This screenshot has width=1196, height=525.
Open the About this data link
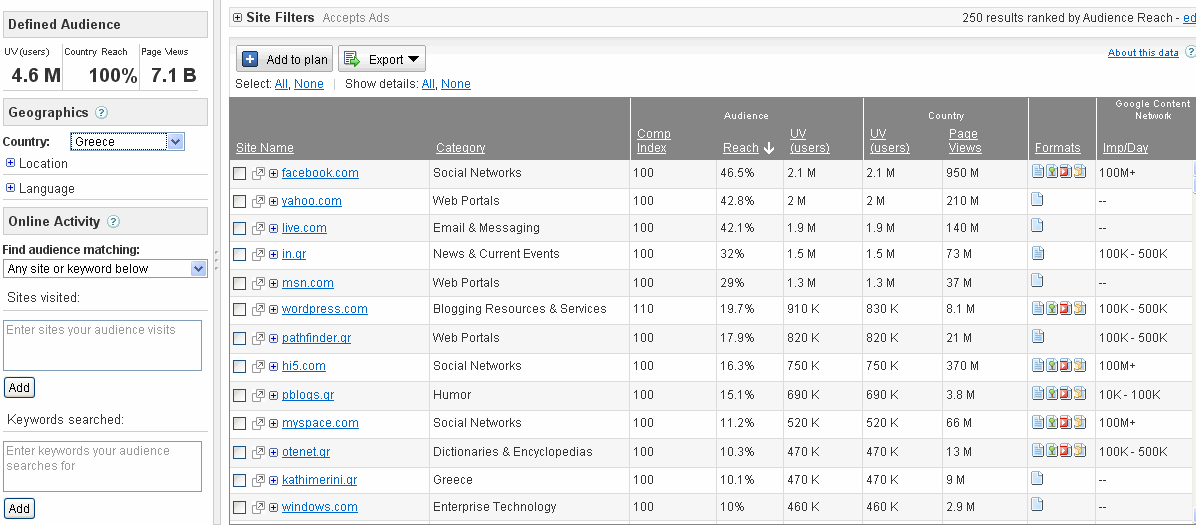(x=1143, y=53)
